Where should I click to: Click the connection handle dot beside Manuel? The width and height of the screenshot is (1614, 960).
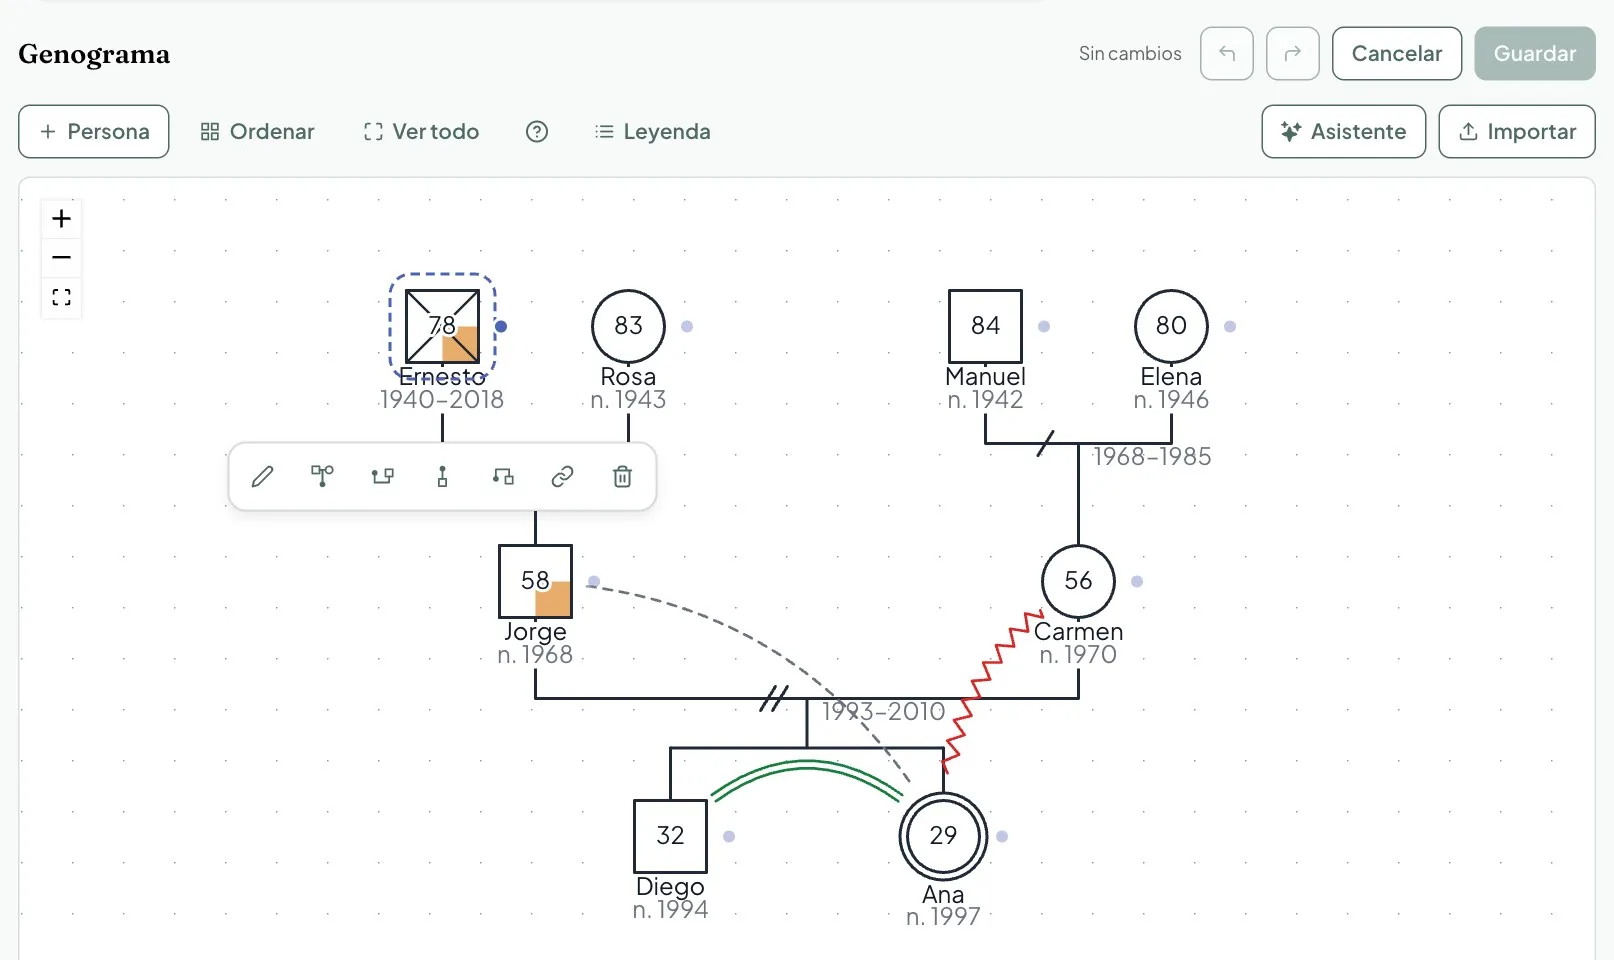tap(1044, 326)
